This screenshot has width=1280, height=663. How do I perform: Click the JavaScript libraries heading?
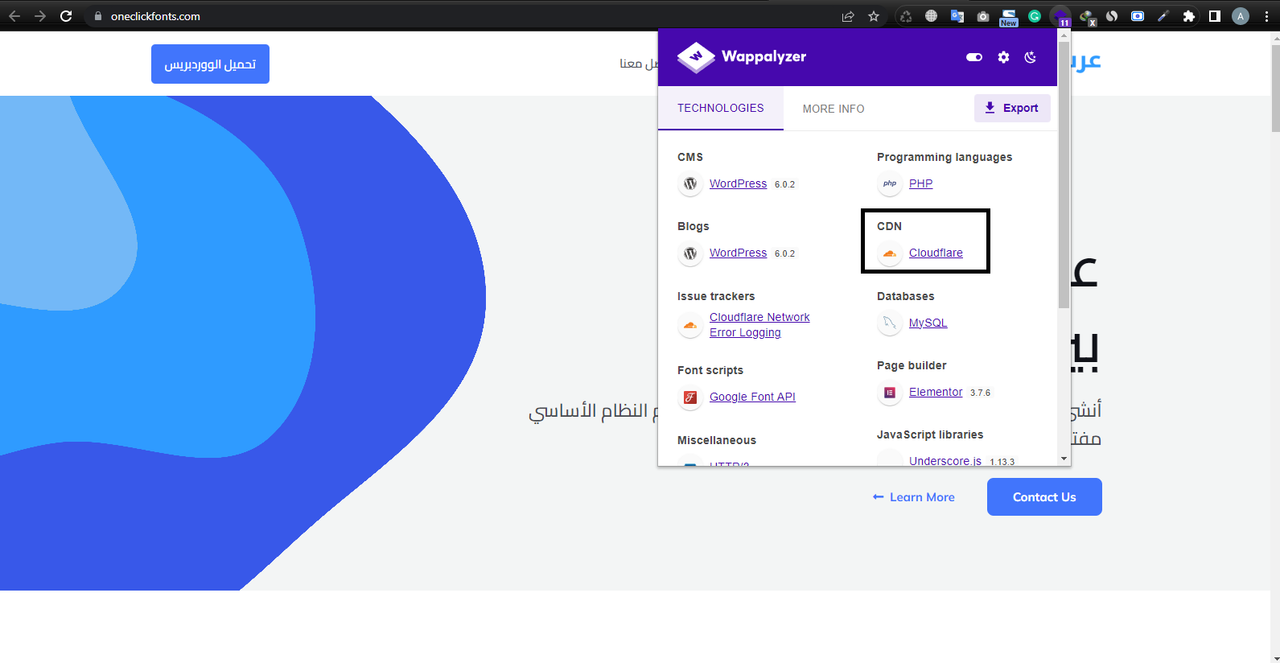click(x=930, y=435)
